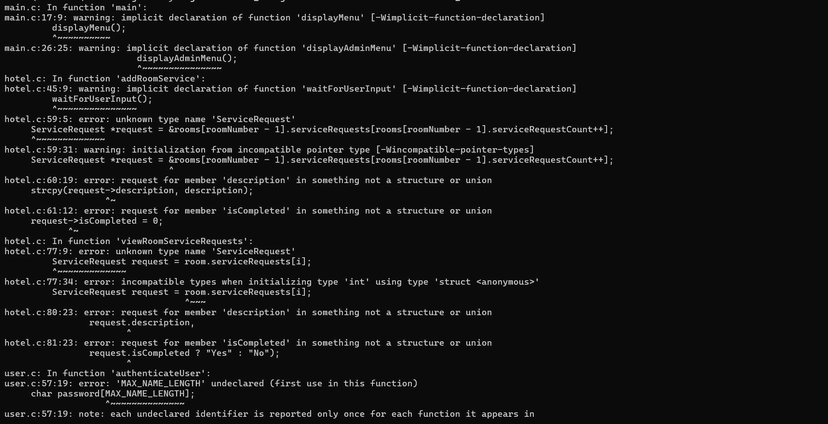Click "hotel.c: In function 'addRoomService'" line
The height and width of the screenshot is (424, 828).
pos(105,79)
